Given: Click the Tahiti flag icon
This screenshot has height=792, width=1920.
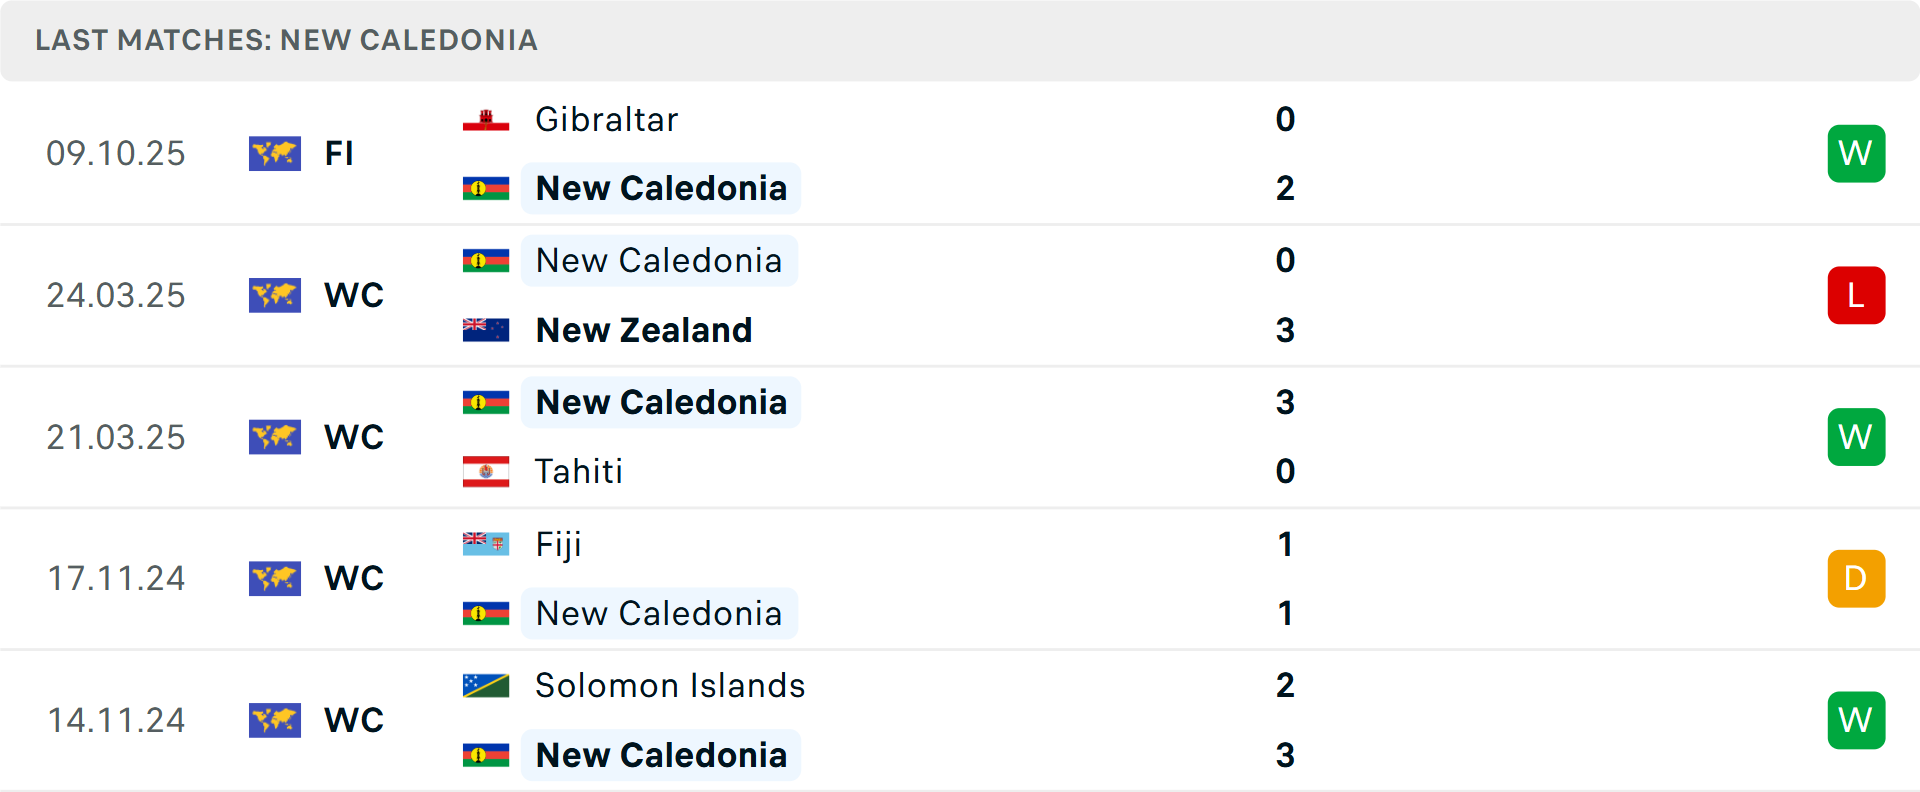Looking at the screenshot, I should click(x=486, y=471).
